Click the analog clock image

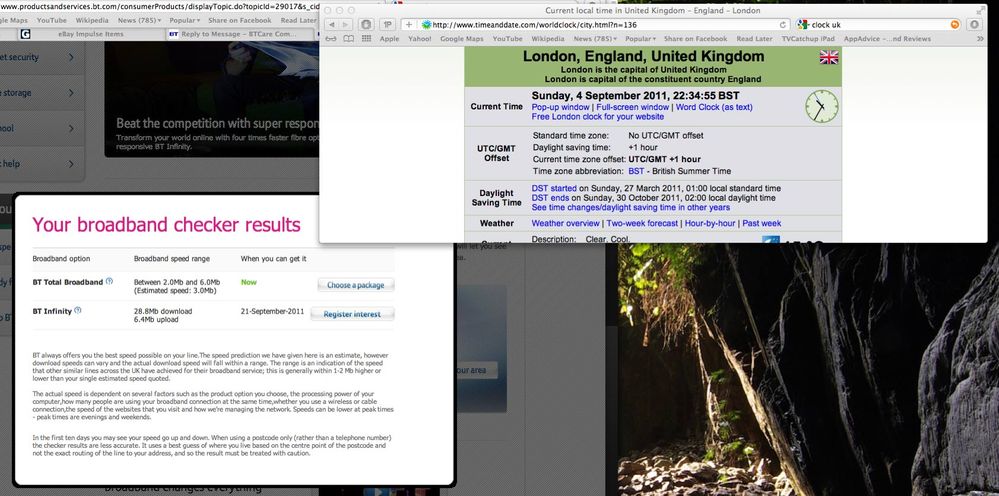pos(821,106)
